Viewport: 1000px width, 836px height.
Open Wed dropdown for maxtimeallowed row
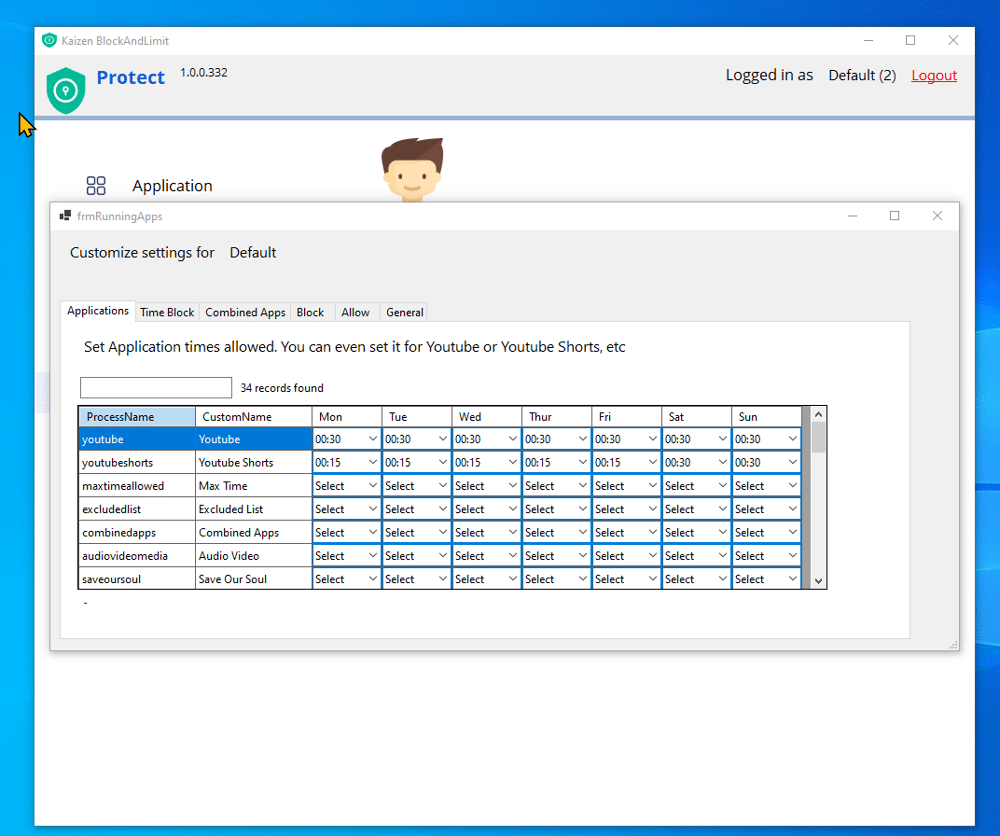513,486
